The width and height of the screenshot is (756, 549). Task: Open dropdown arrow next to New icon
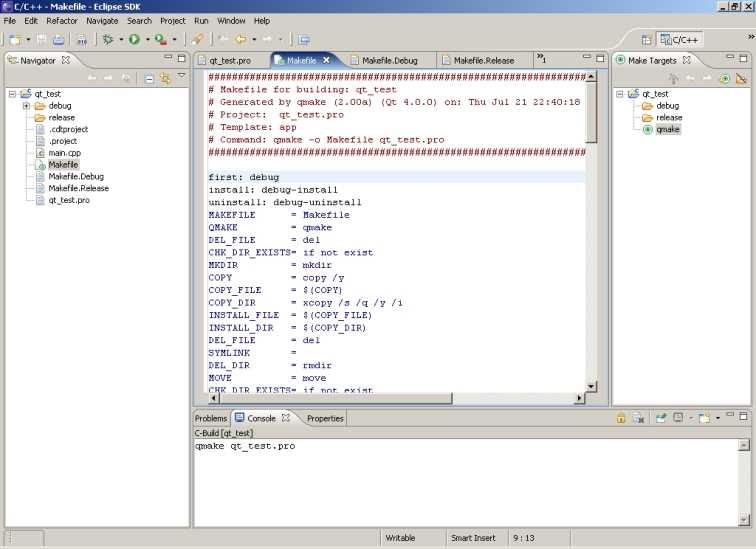(28, 40)
